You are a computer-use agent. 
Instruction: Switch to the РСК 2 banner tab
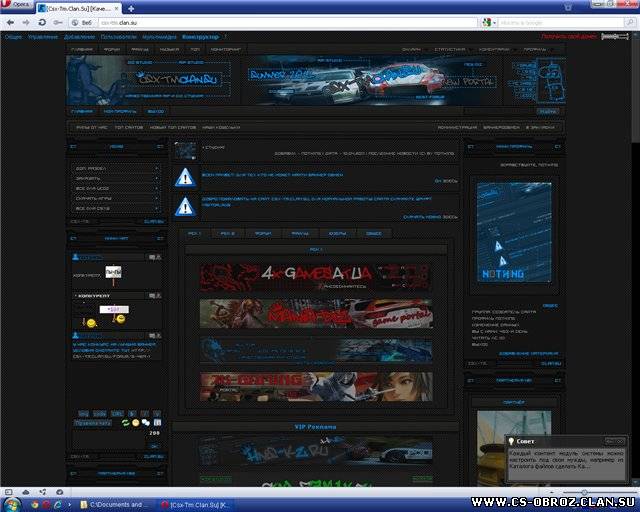[x=228, y=233]
